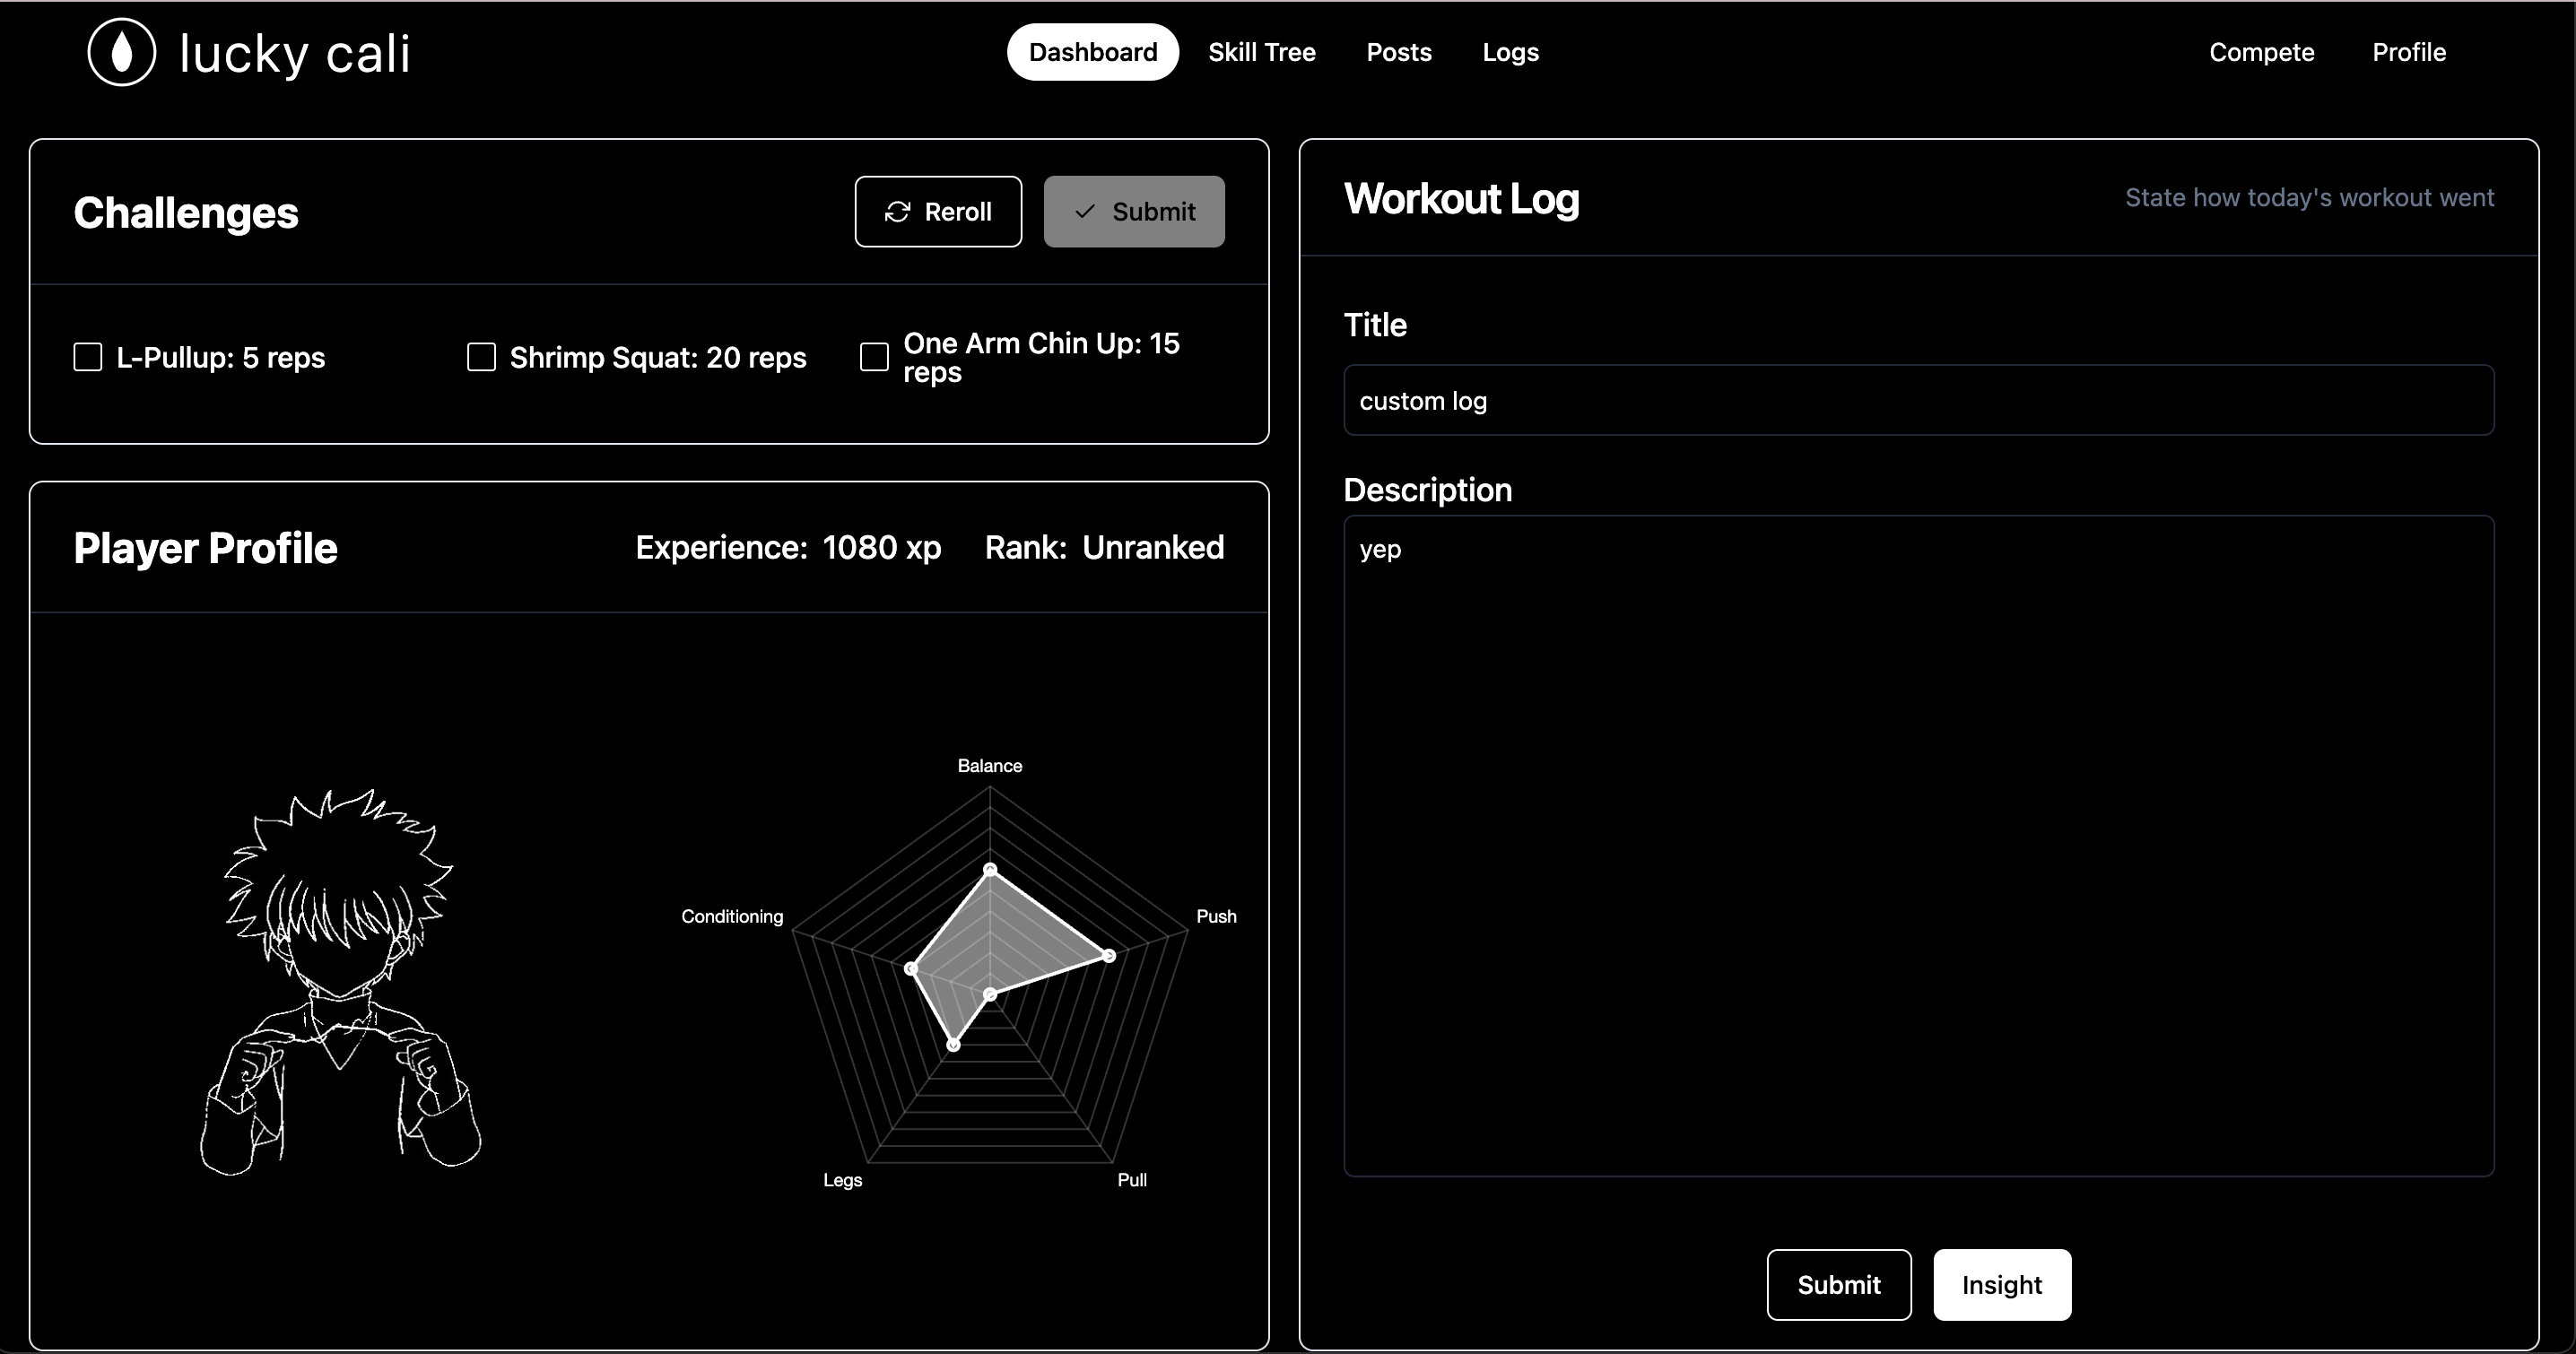The width and height of the screenshot is (2576, 1354).
Task: Focus the Description text area
Action: pyautogui.click(x=1918, y=846)
